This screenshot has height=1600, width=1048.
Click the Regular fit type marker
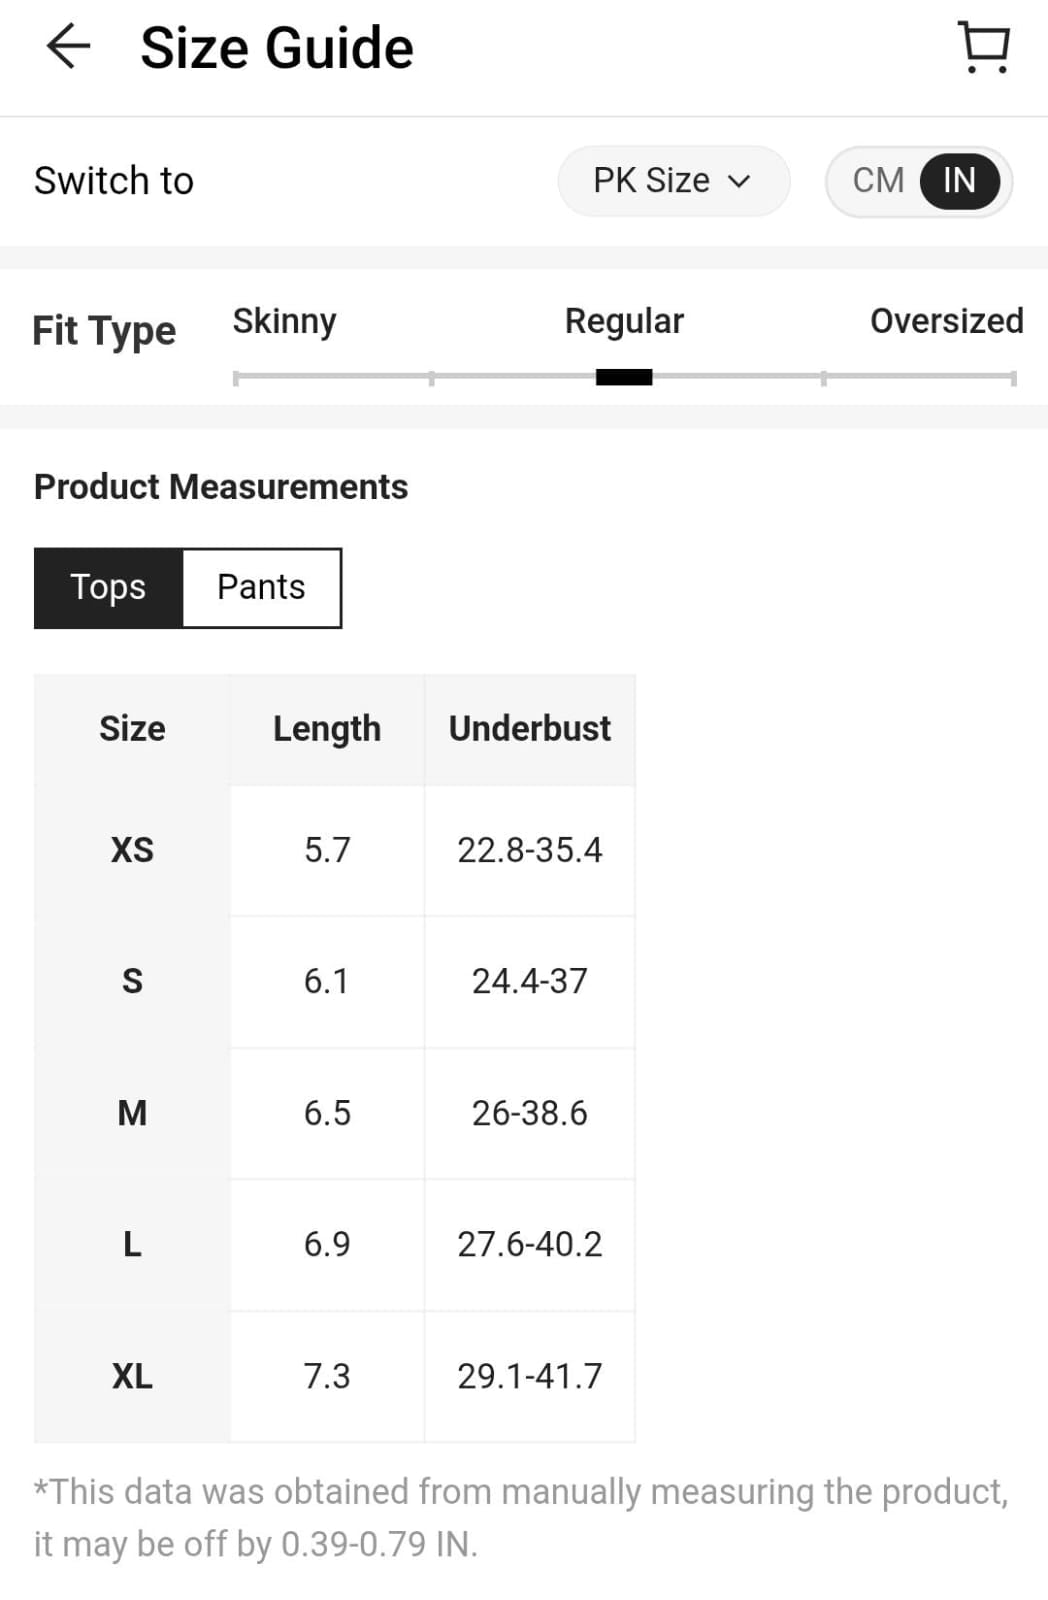(624, 377)
